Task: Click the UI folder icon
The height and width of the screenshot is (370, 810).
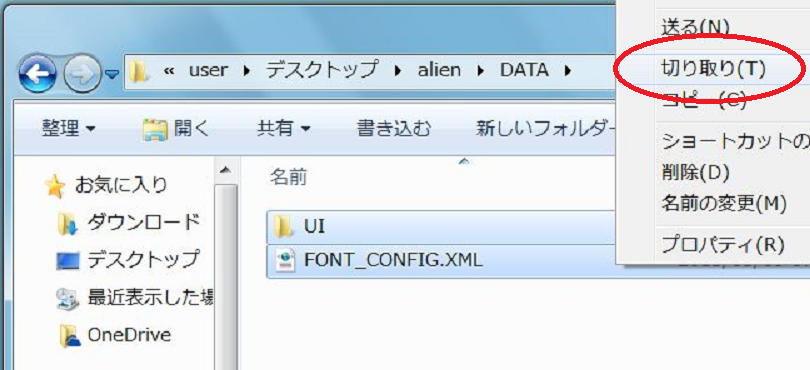Action: click(x=284, y=226)
